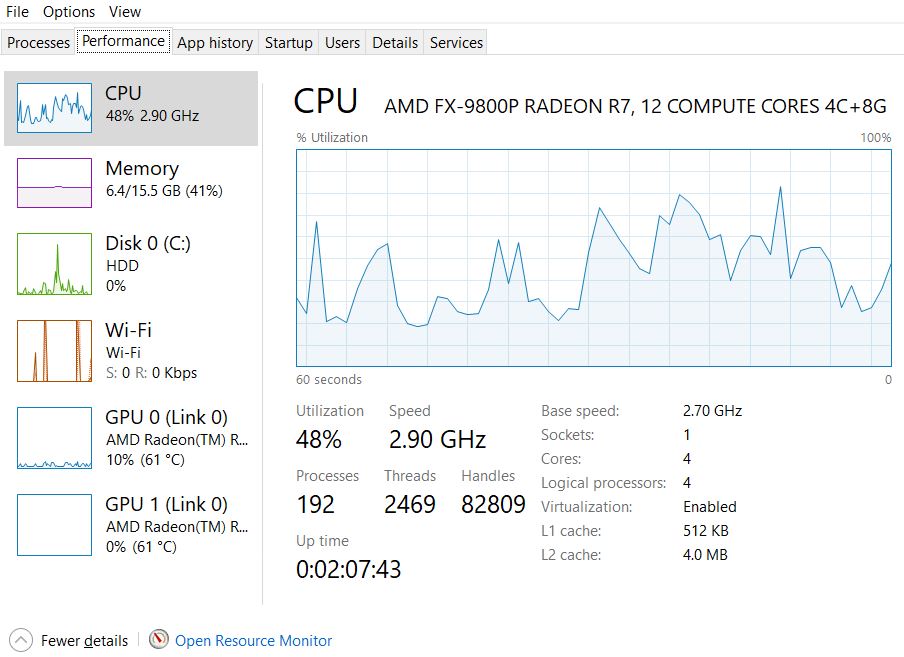Select the Wi-Fi activity graph thumbnail
The height and width of the screenshot is (657, 904).
pyautogui.click(x=54, y=351)
